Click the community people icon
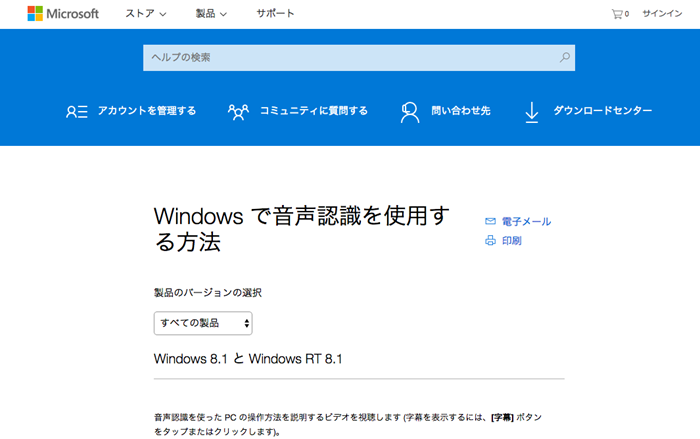 238,112
